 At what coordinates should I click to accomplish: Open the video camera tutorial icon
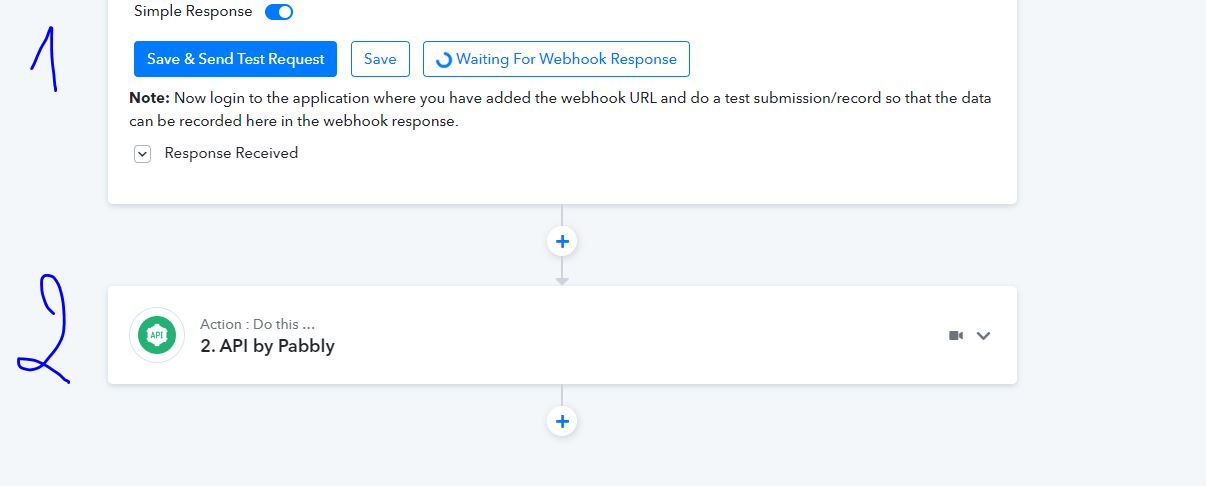tap(956, 336)
